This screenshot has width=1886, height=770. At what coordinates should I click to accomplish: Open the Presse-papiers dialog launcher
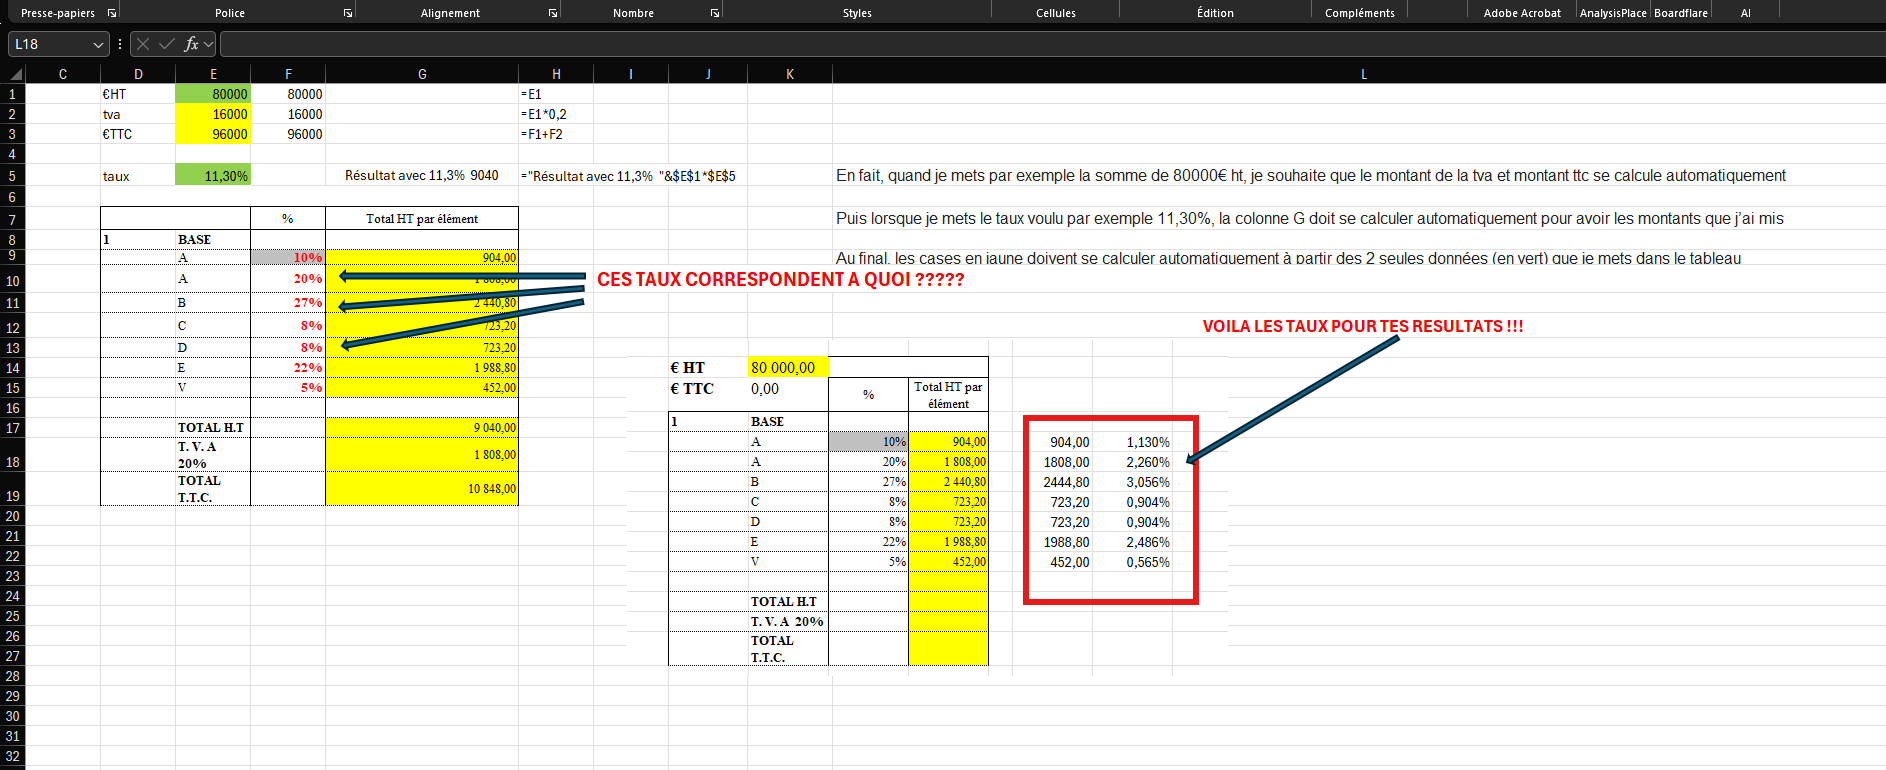(x=112, y=13)
